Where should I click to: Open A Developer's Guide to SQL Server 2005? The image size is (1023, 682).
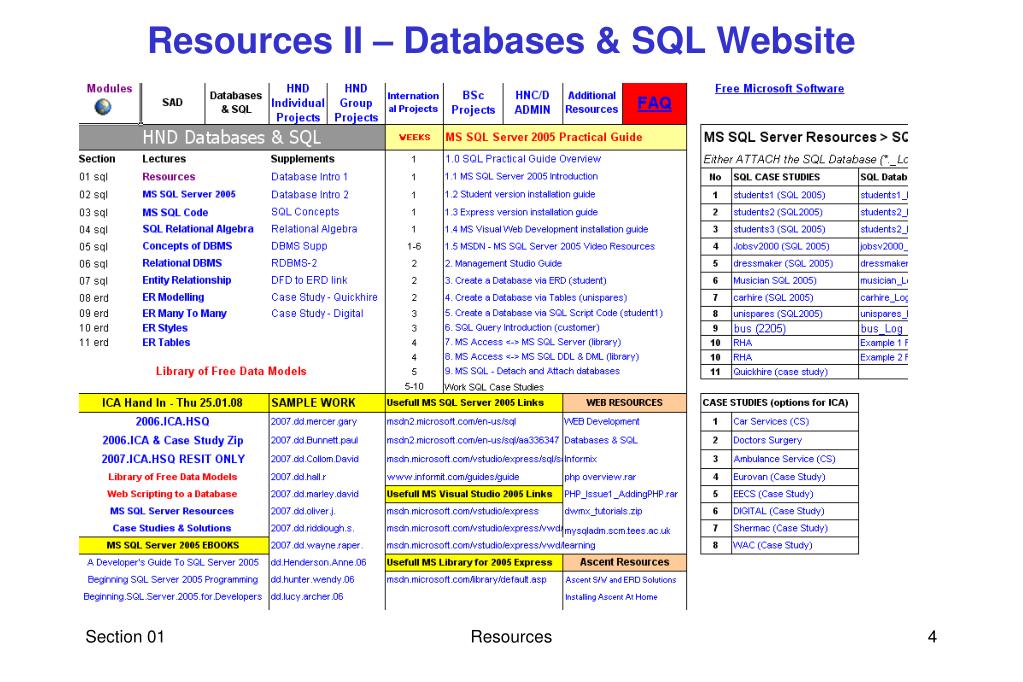coord(173,562)
